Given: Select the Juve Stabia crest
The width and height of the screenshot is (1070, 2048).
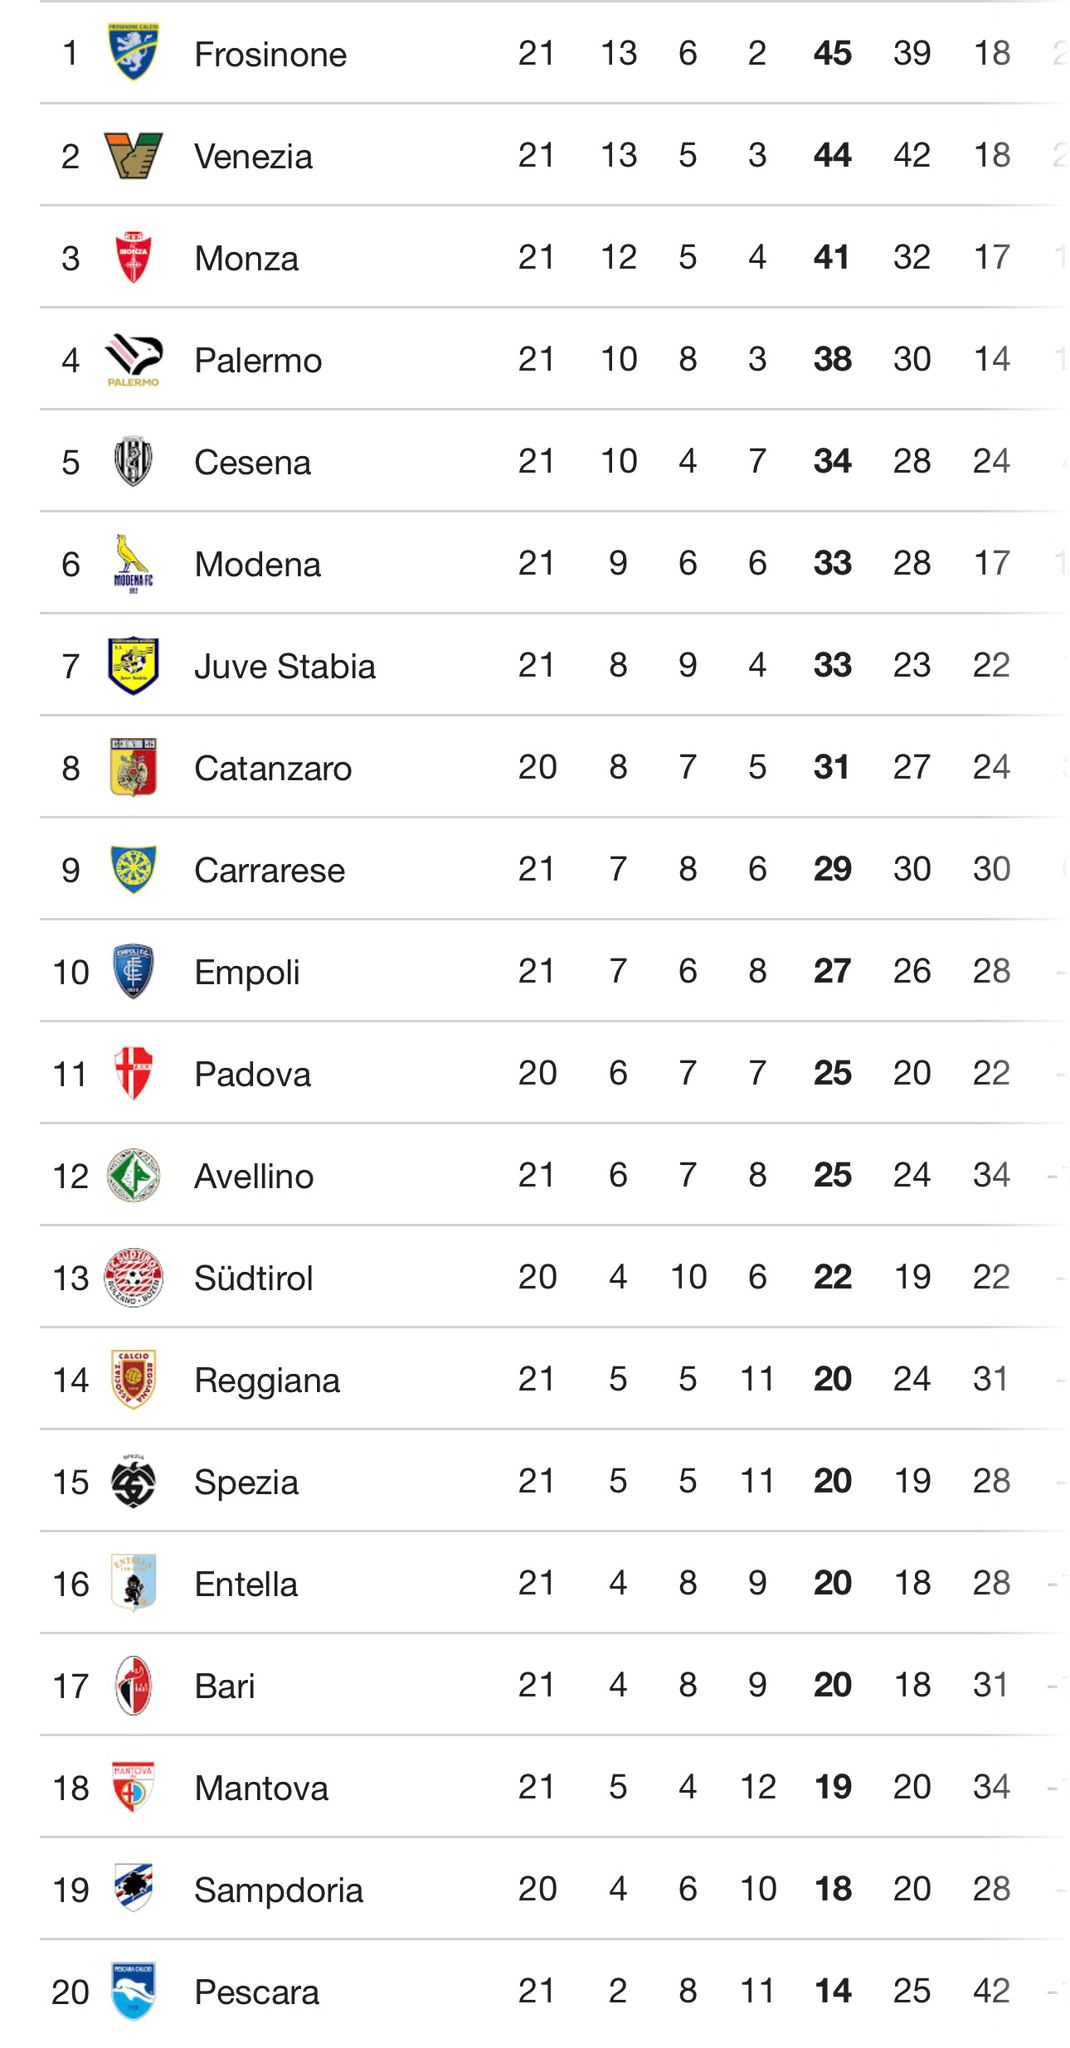Looking at the screenshot, I should click(133, 665).
